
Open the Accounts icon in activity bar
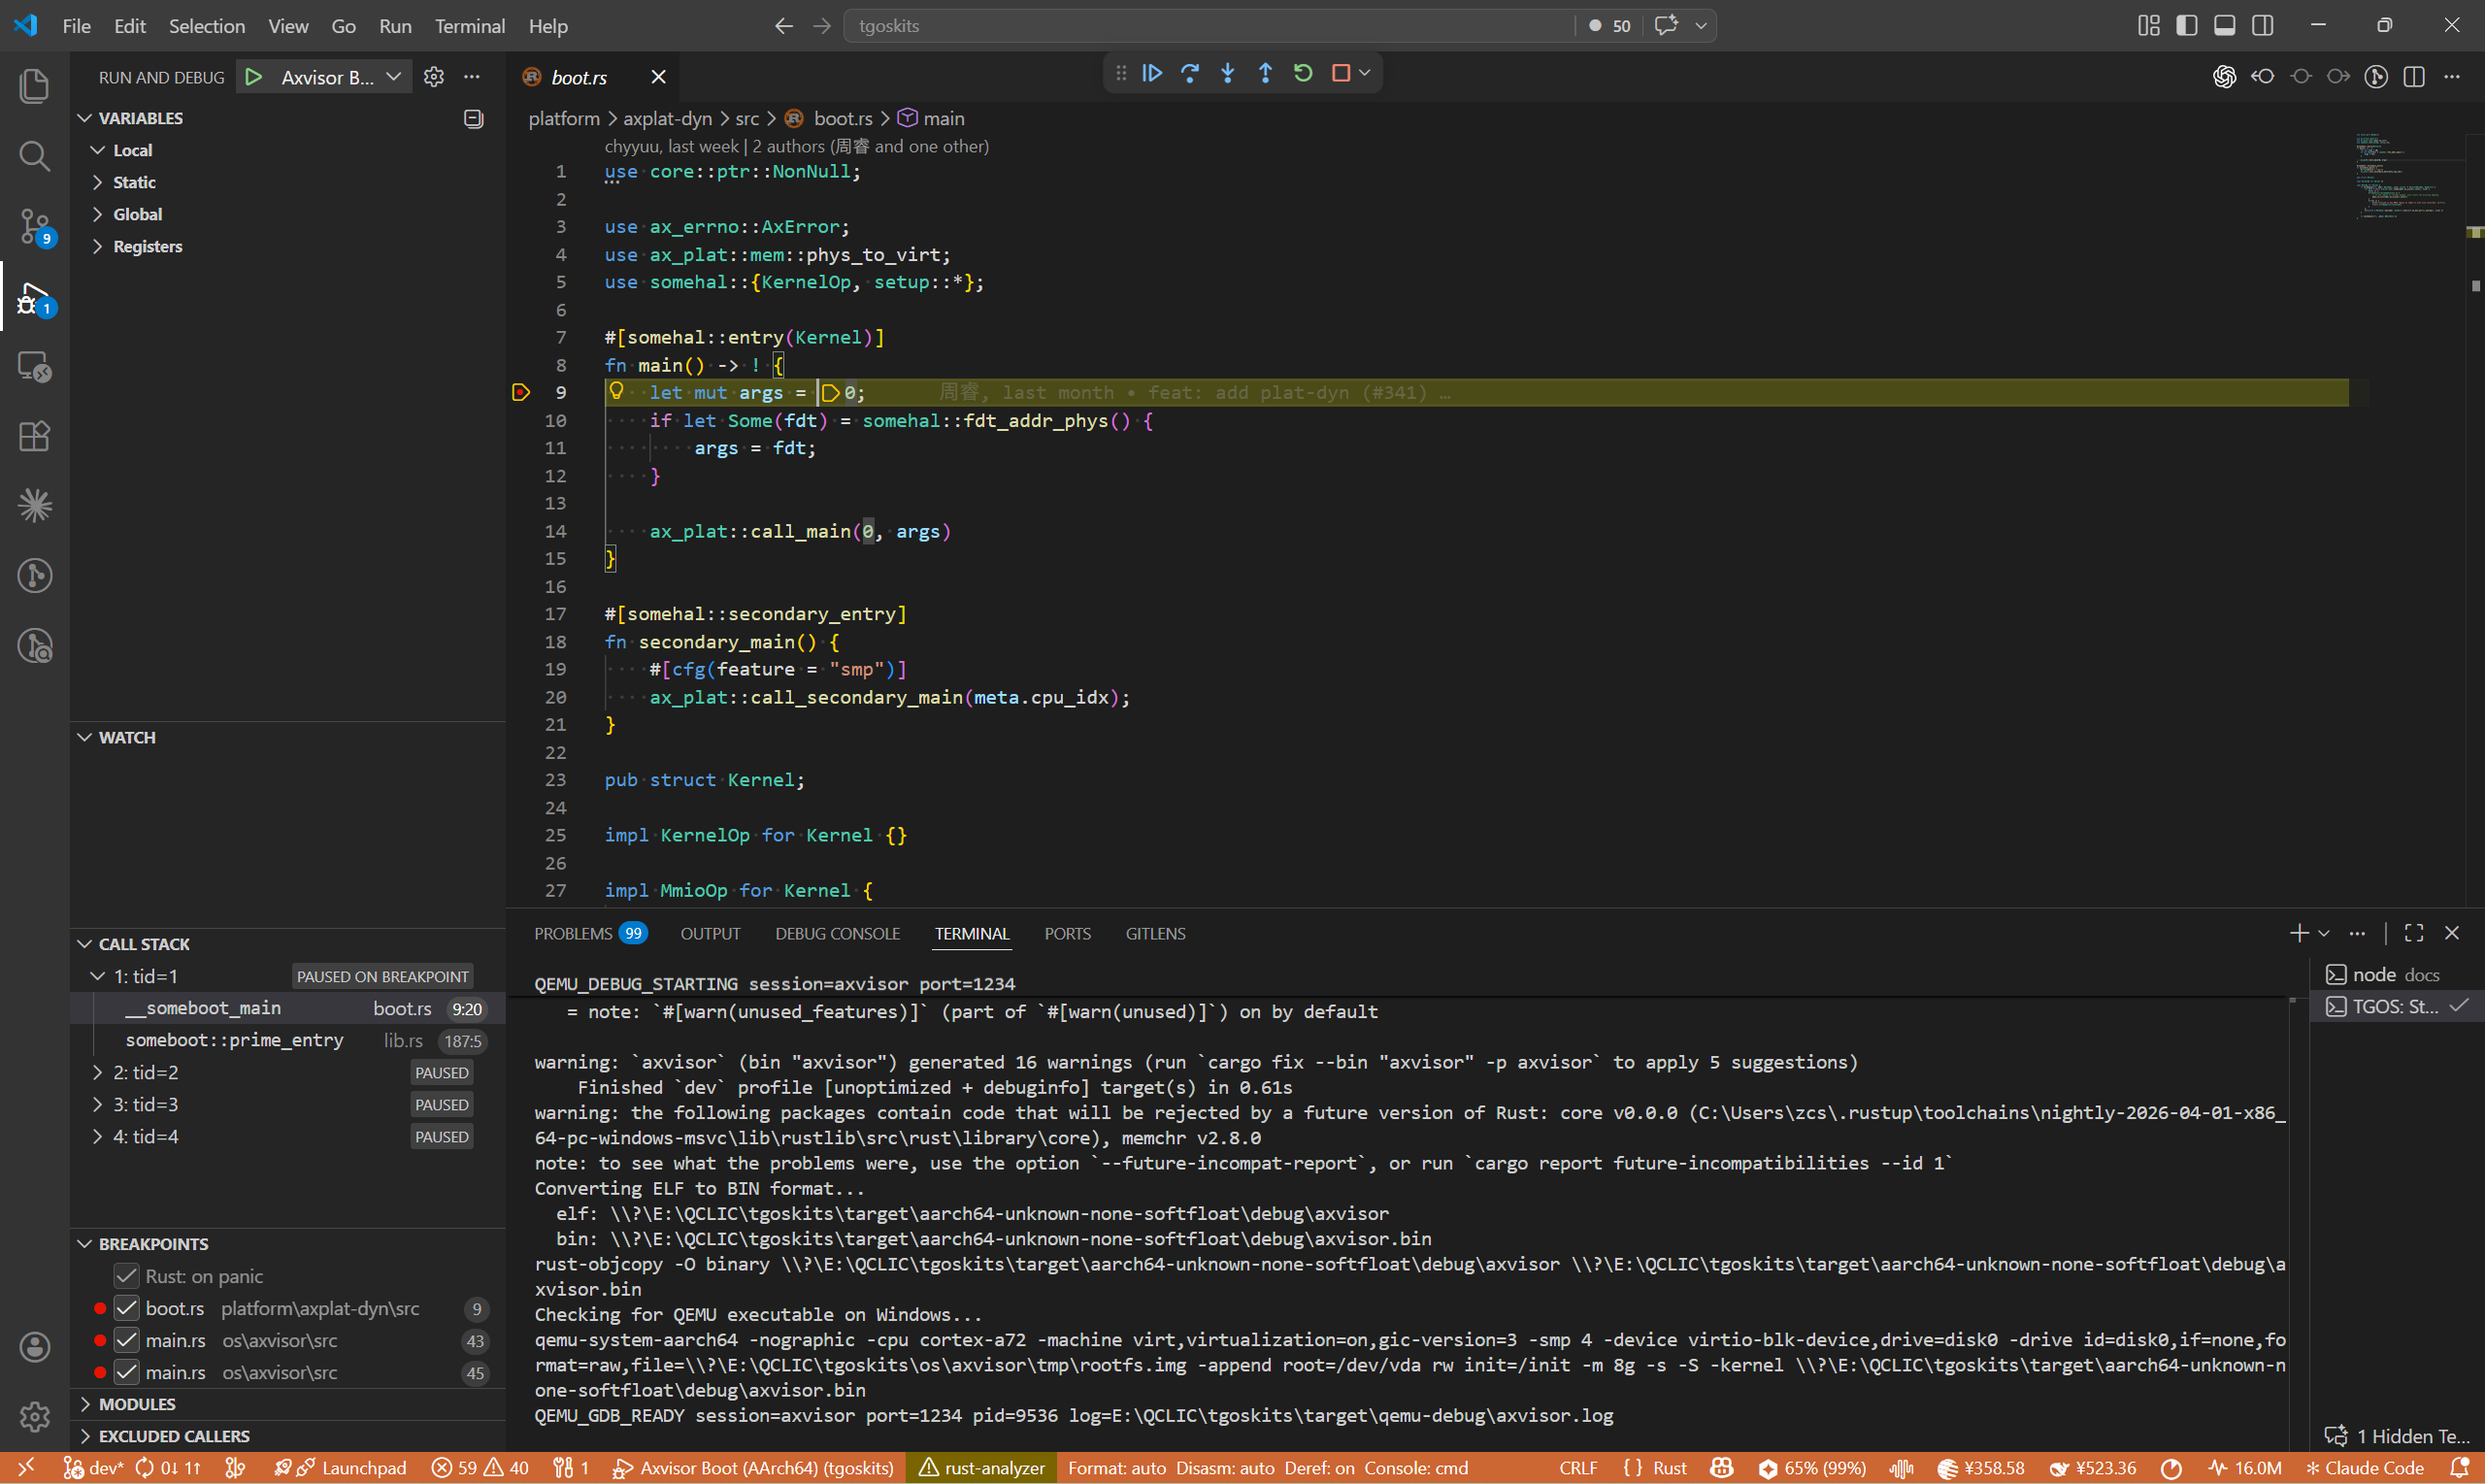click(x=34, y=1347)
